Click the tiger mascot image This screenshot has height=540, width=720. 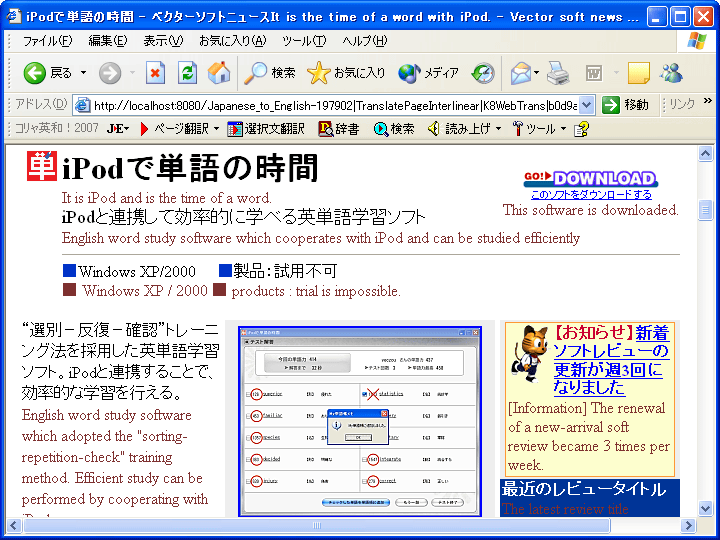click(529, 354)
